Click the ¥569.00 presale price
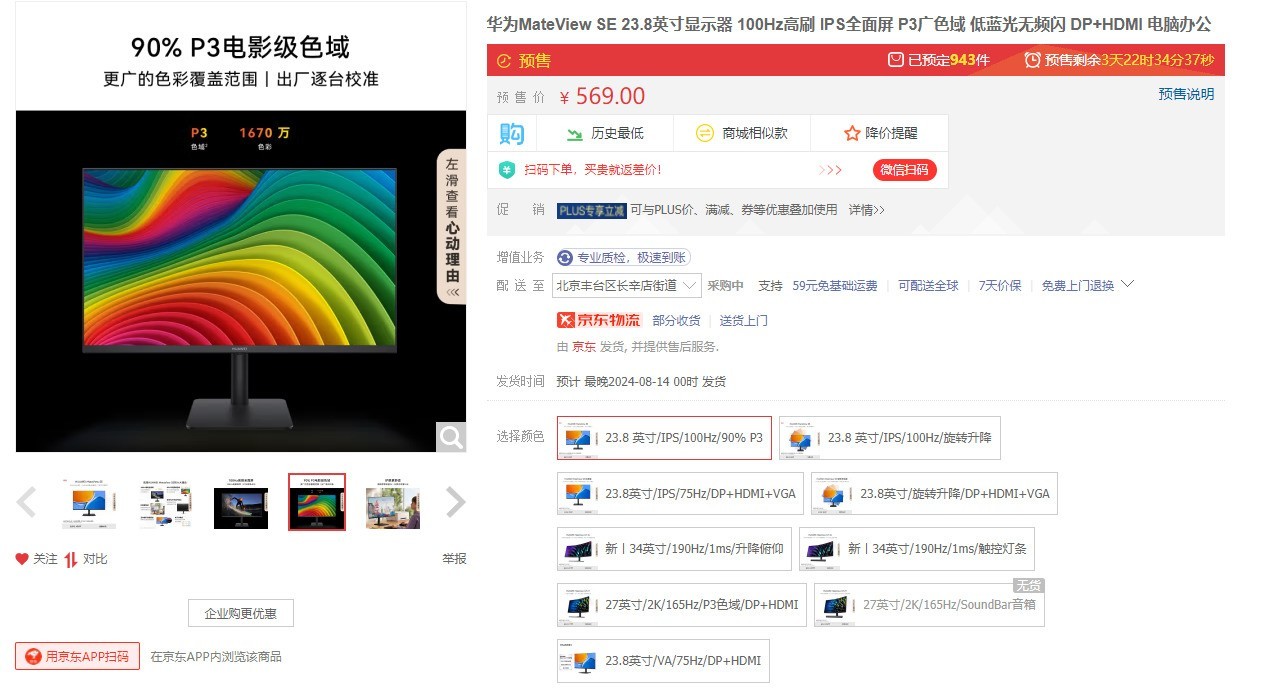The image size is (1262, 695). point(602,96)
